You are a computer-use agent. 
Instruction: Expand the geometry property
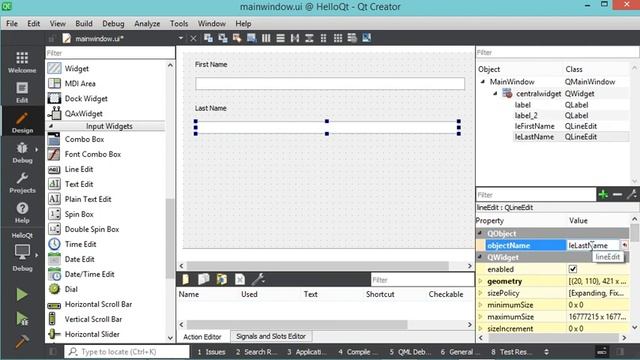(480, 281)
